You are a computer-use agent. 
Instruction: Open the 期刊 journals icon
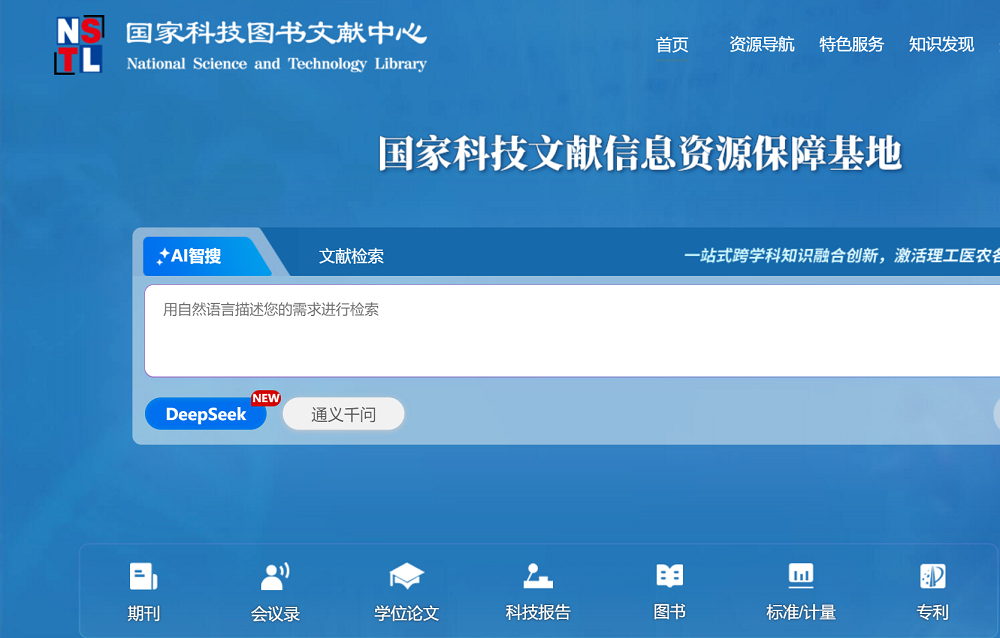(143, 577)
